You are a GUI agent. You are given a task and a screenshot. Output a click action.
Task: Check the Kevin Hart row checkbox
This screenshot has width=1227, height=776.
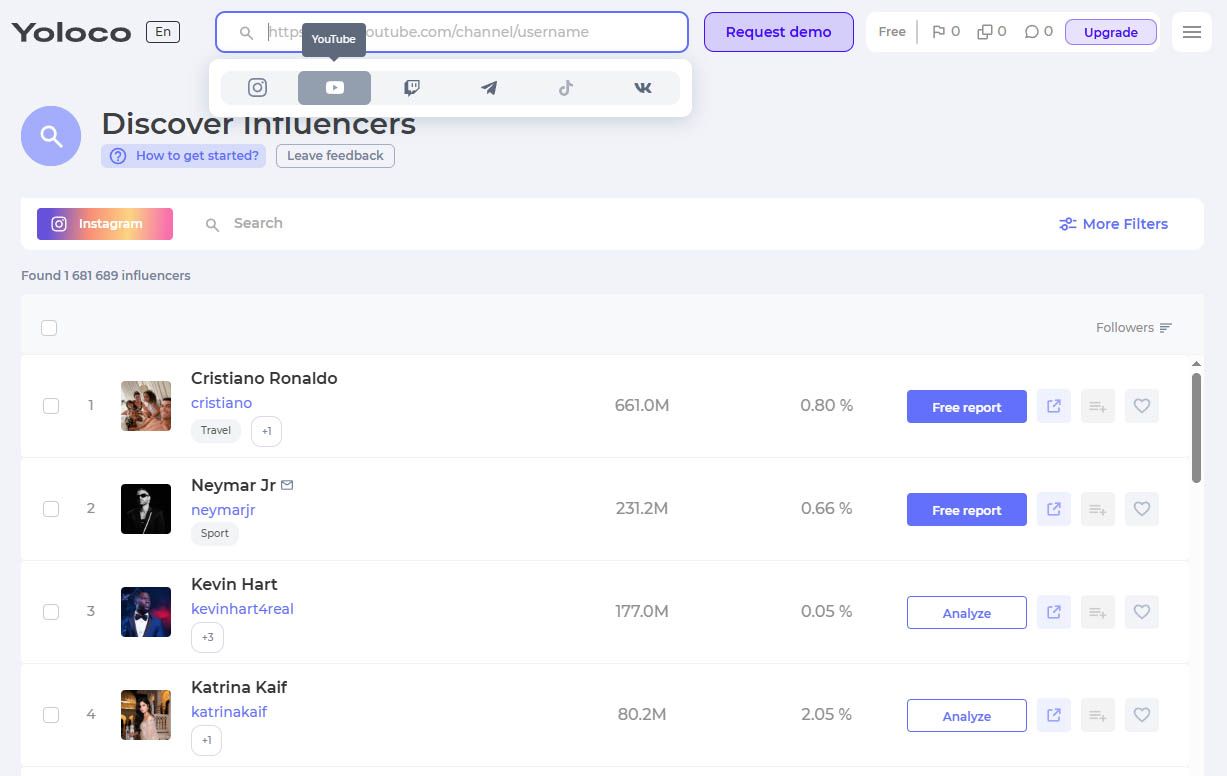(51, 612)
